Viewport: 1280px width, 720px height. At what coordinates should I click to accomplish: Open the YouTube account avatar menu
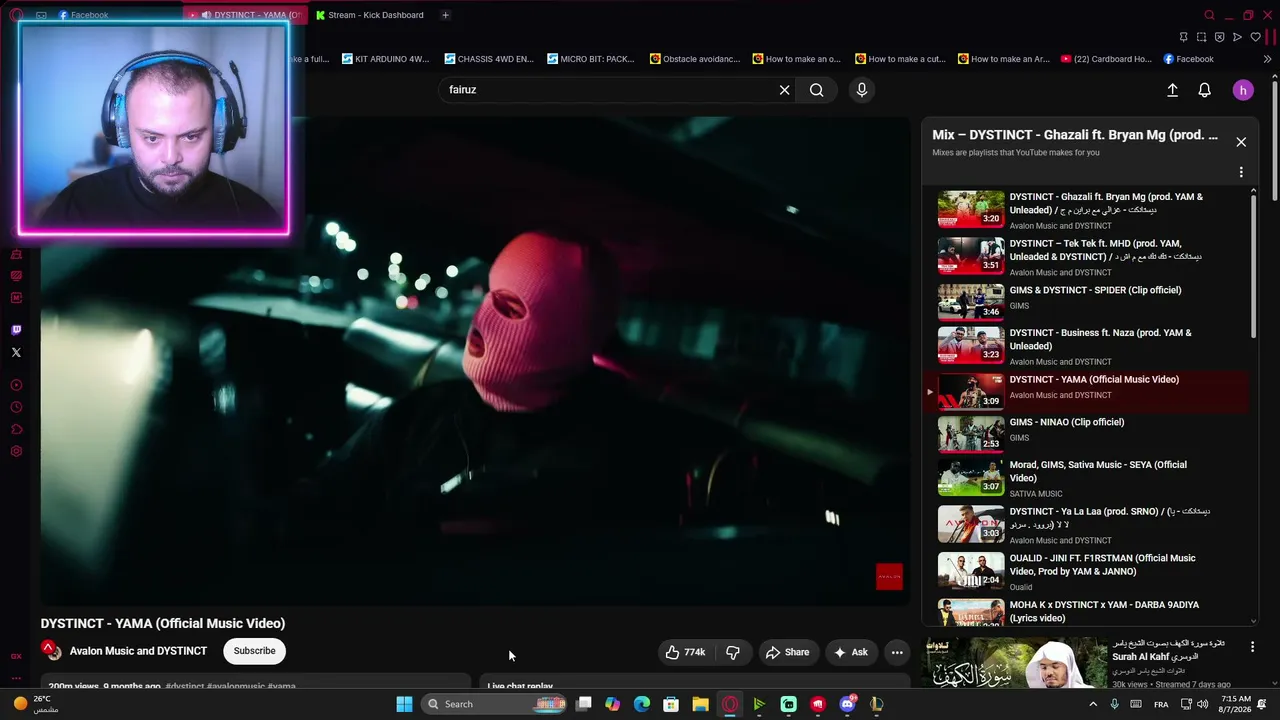click(1243, 91)
